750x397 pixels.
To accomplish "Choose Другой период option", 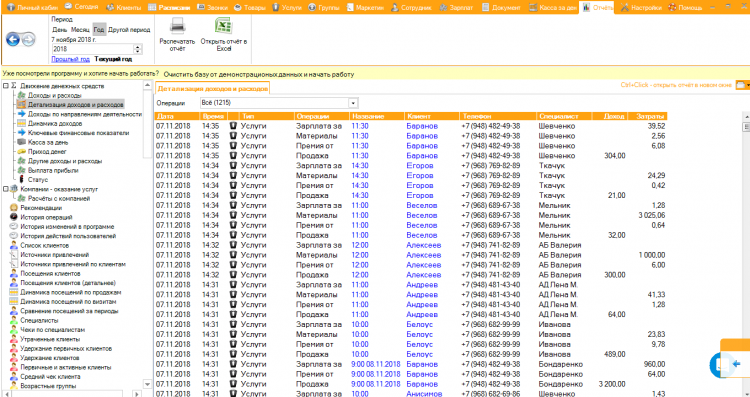I will tap(129, 30).
